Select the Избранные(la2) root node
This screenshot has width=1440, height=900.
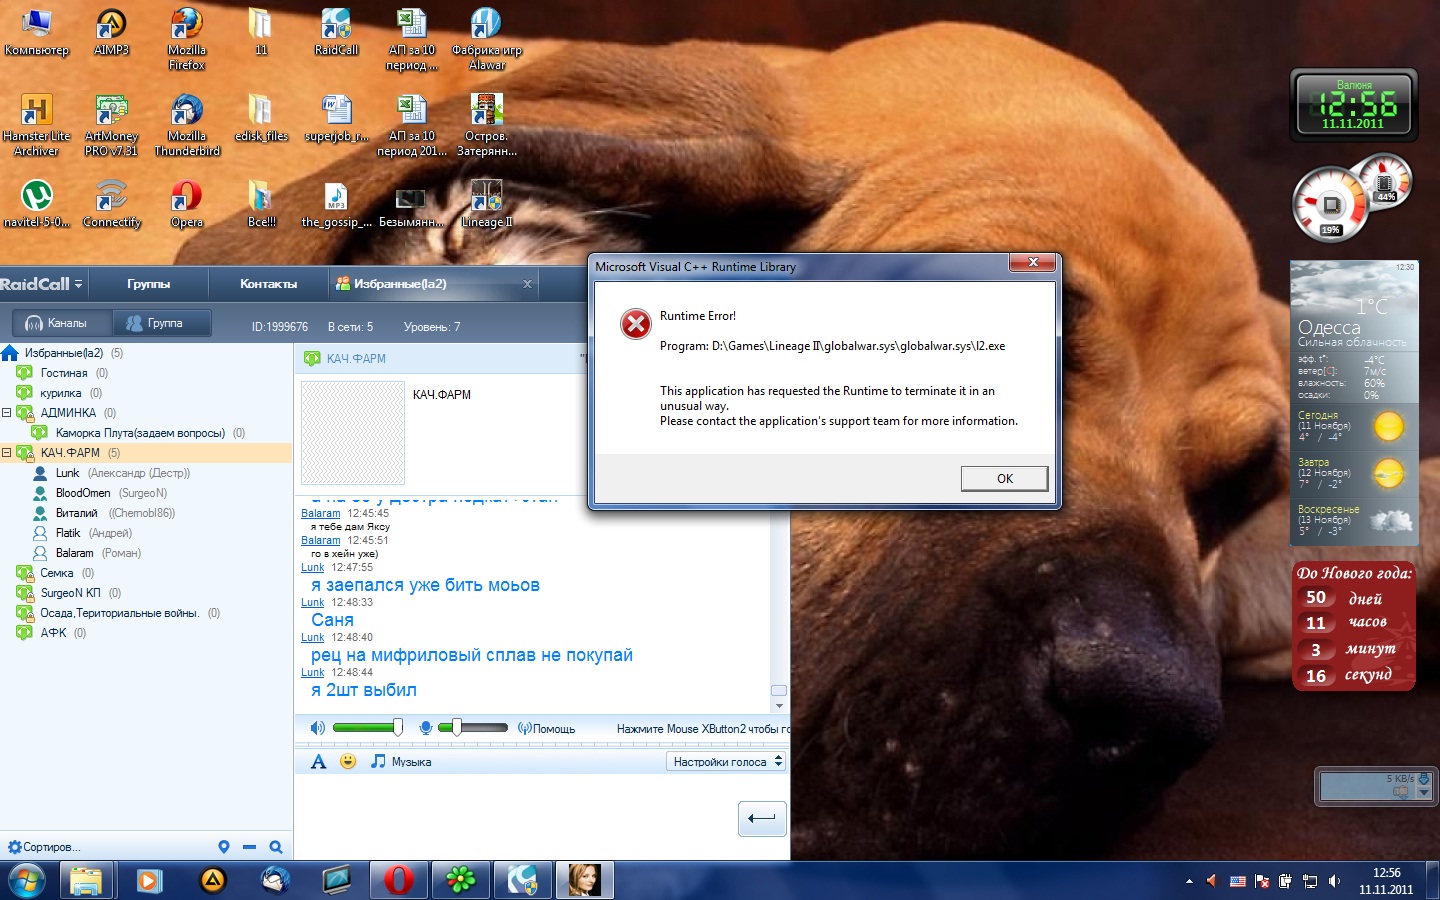coord(64,353)
